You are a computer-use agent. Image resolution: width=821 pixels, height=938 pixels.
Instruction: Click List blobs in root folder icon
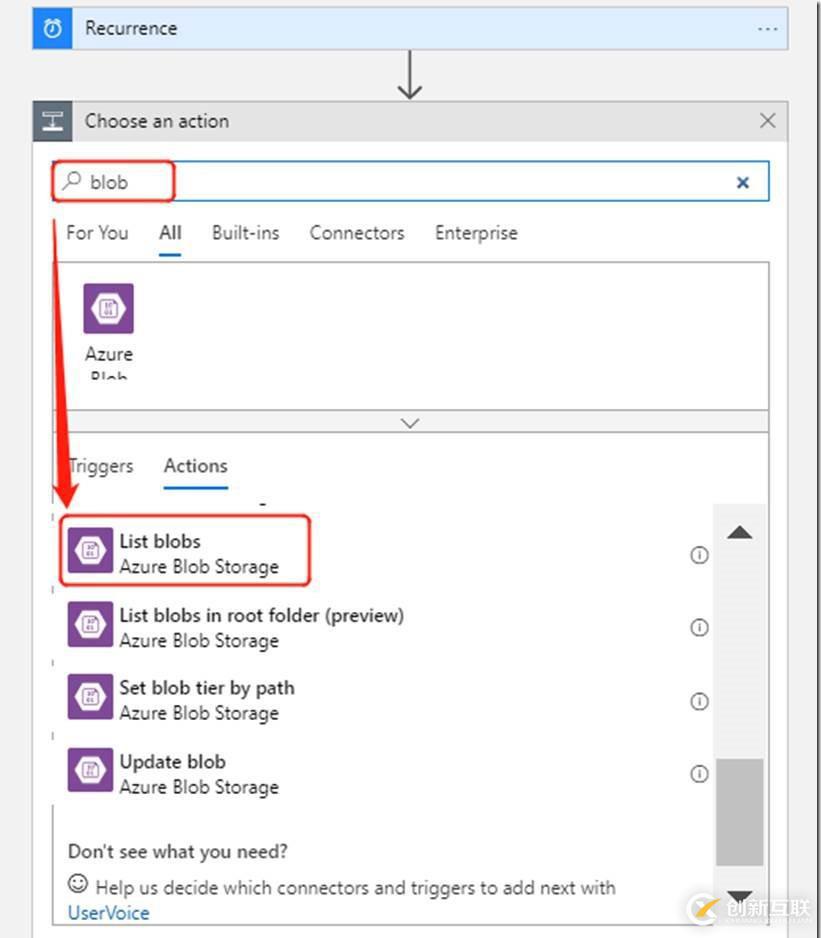click(90, 625)
